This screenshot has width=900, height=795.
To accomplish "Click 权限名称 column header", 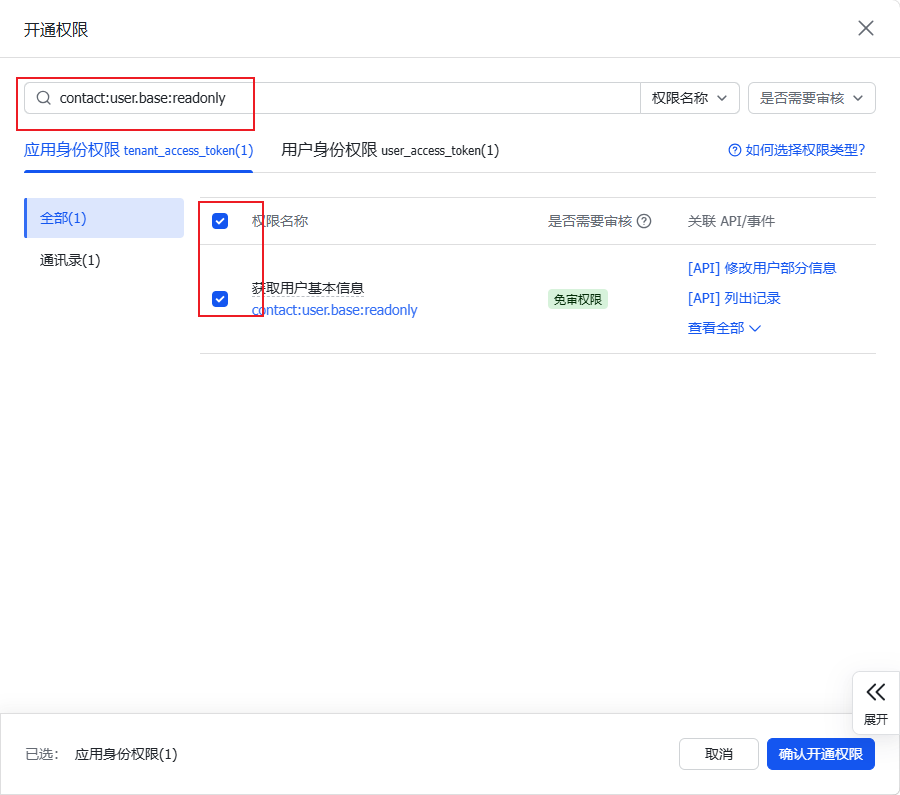I will point(280,221).
